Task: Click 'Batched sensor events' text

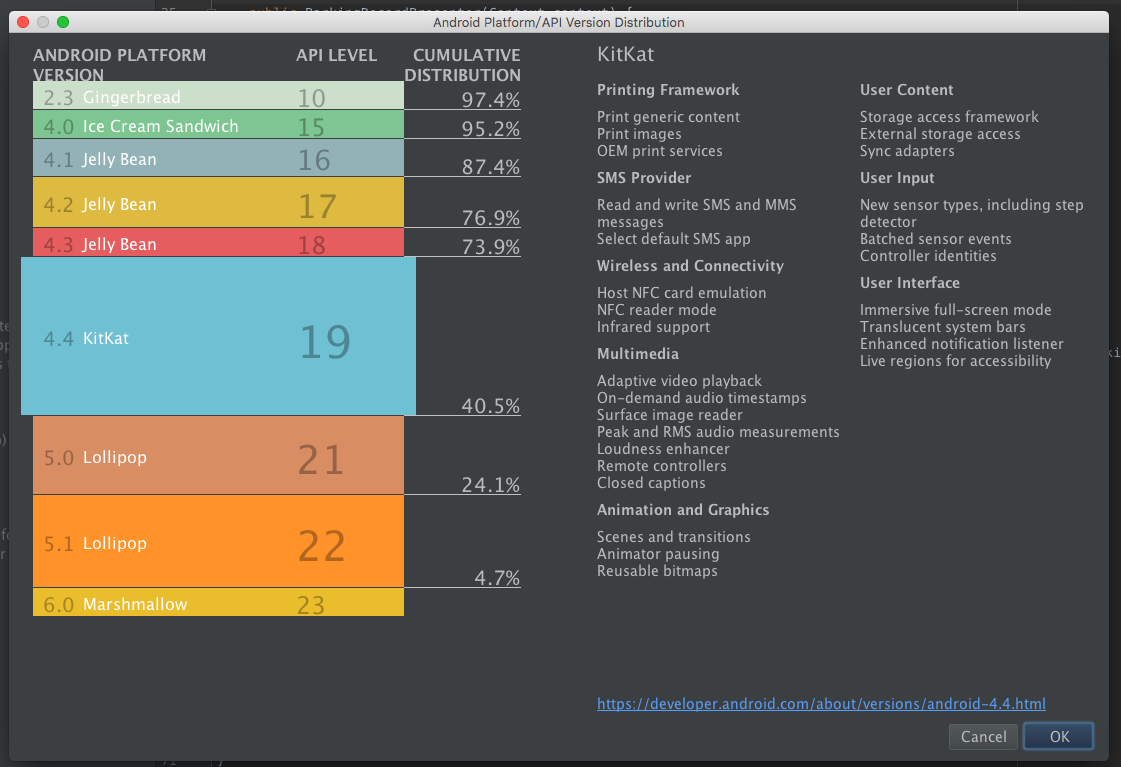Action: (x=935, y=239)
